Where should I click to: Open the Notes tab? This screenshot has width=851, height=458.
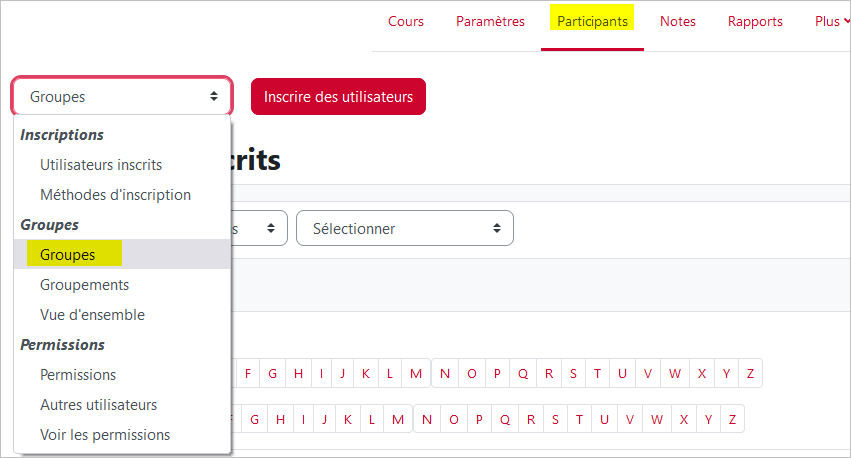coord(677,22)
